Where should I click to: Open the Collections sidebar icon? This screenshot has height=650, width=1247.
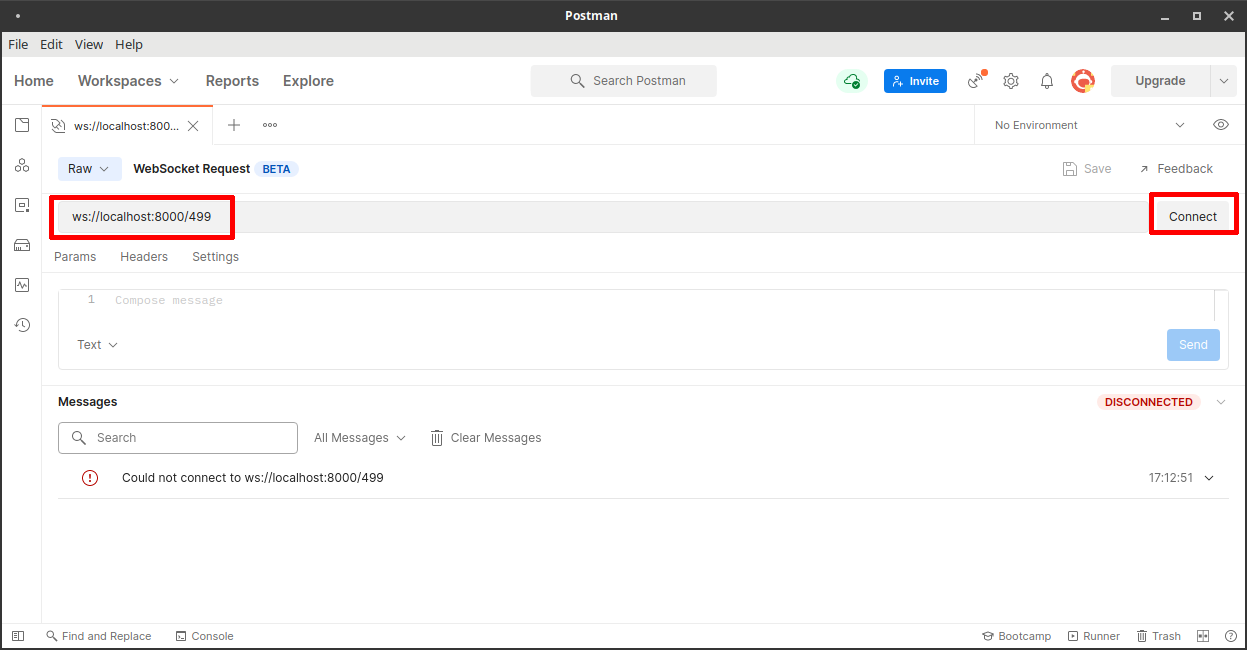(x=22, y=125)
